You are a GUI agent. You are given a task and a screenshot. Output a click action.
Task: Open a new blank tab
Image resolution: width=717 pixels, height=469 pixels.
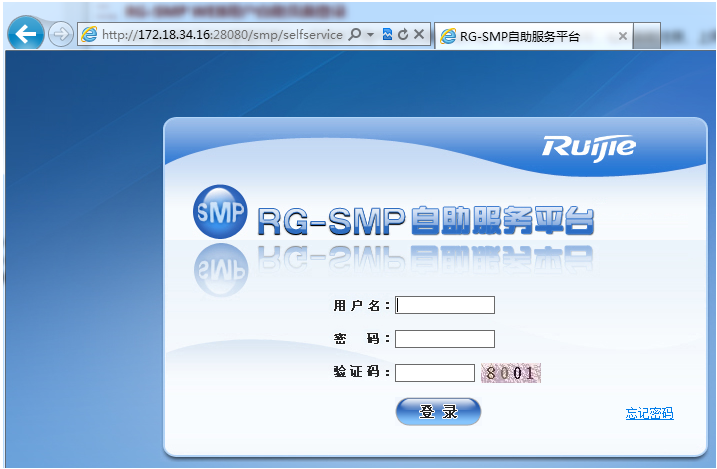point(647,36)
